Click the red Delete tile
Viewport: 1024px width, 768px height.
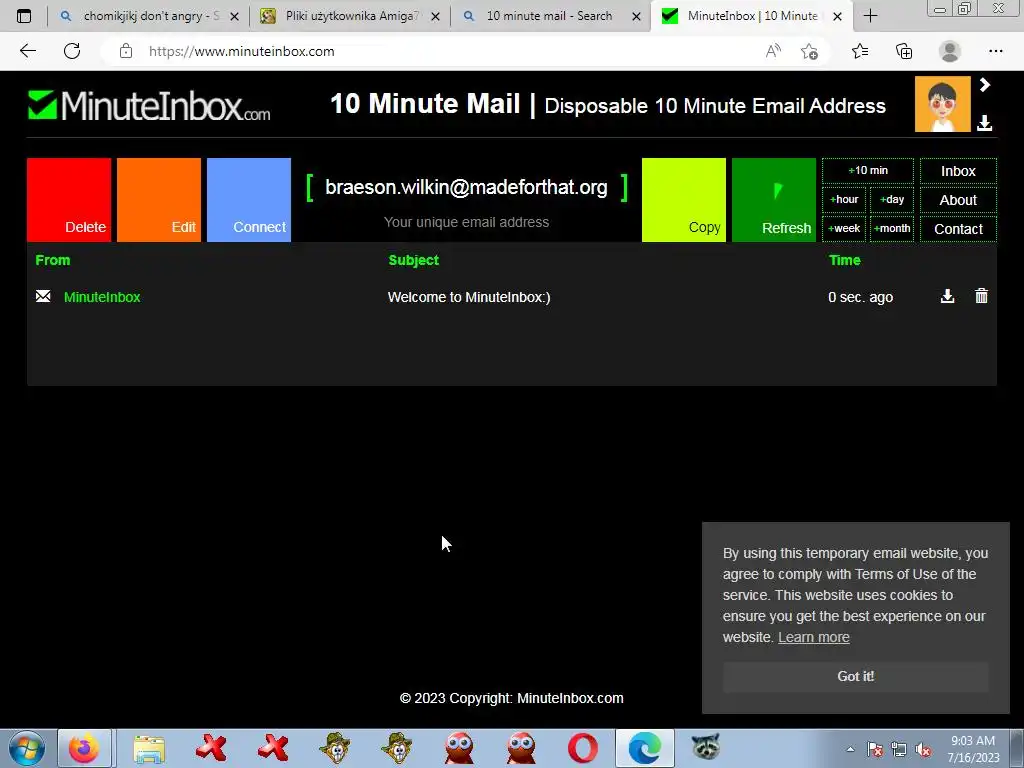[x=69, y=200]
